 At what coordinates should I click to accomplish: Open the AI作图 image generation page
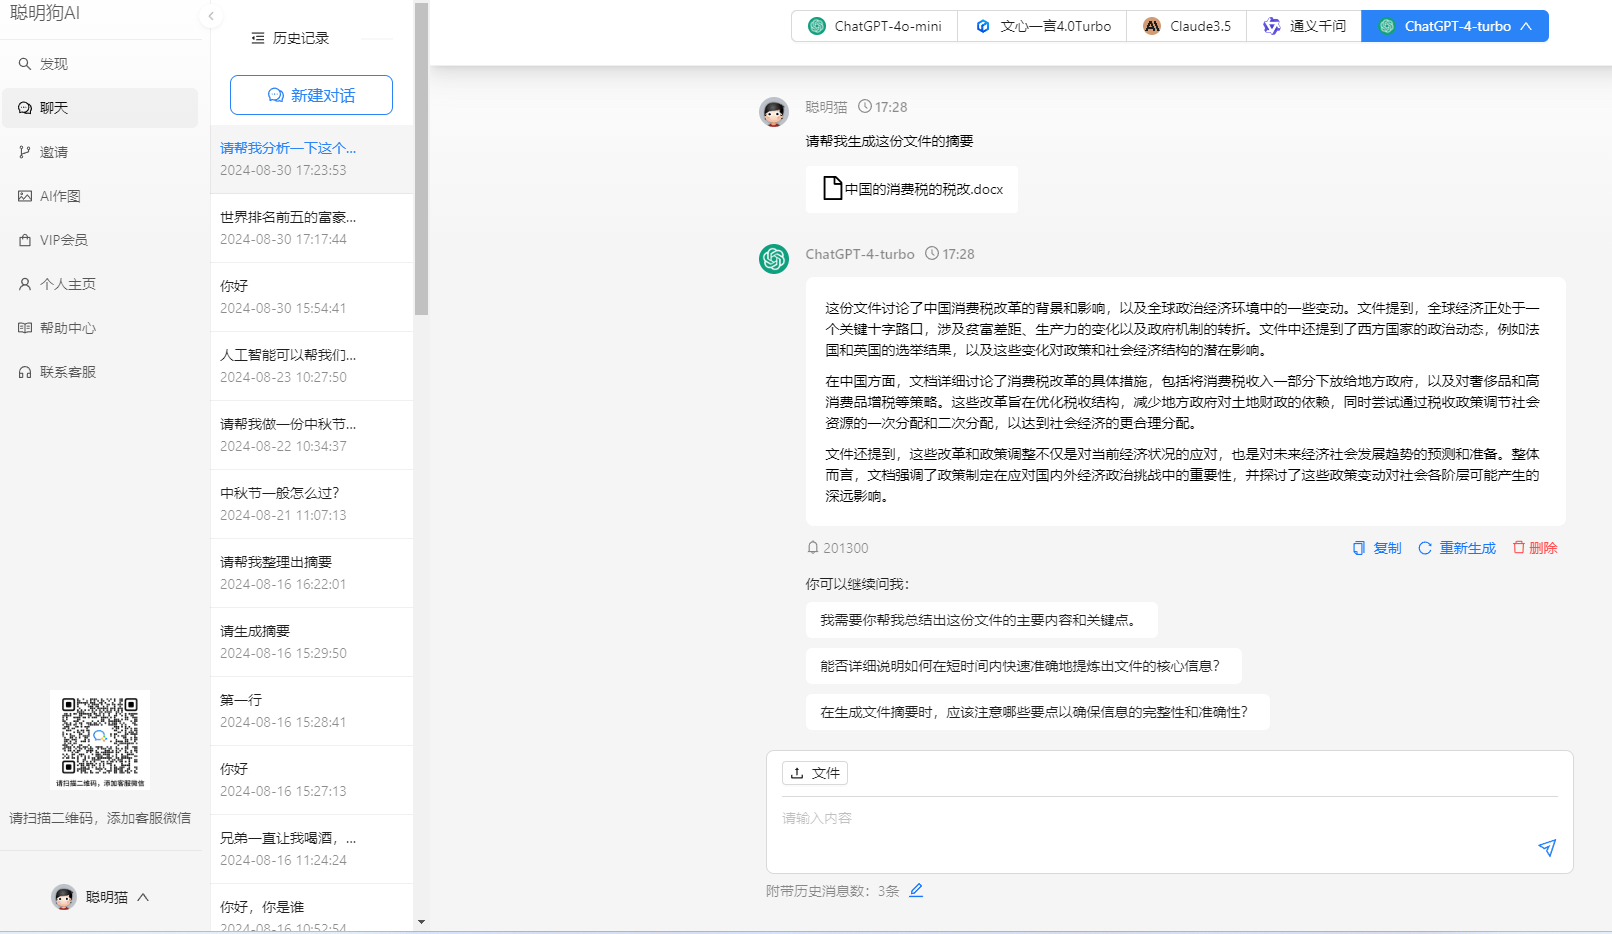coord(60,196)
